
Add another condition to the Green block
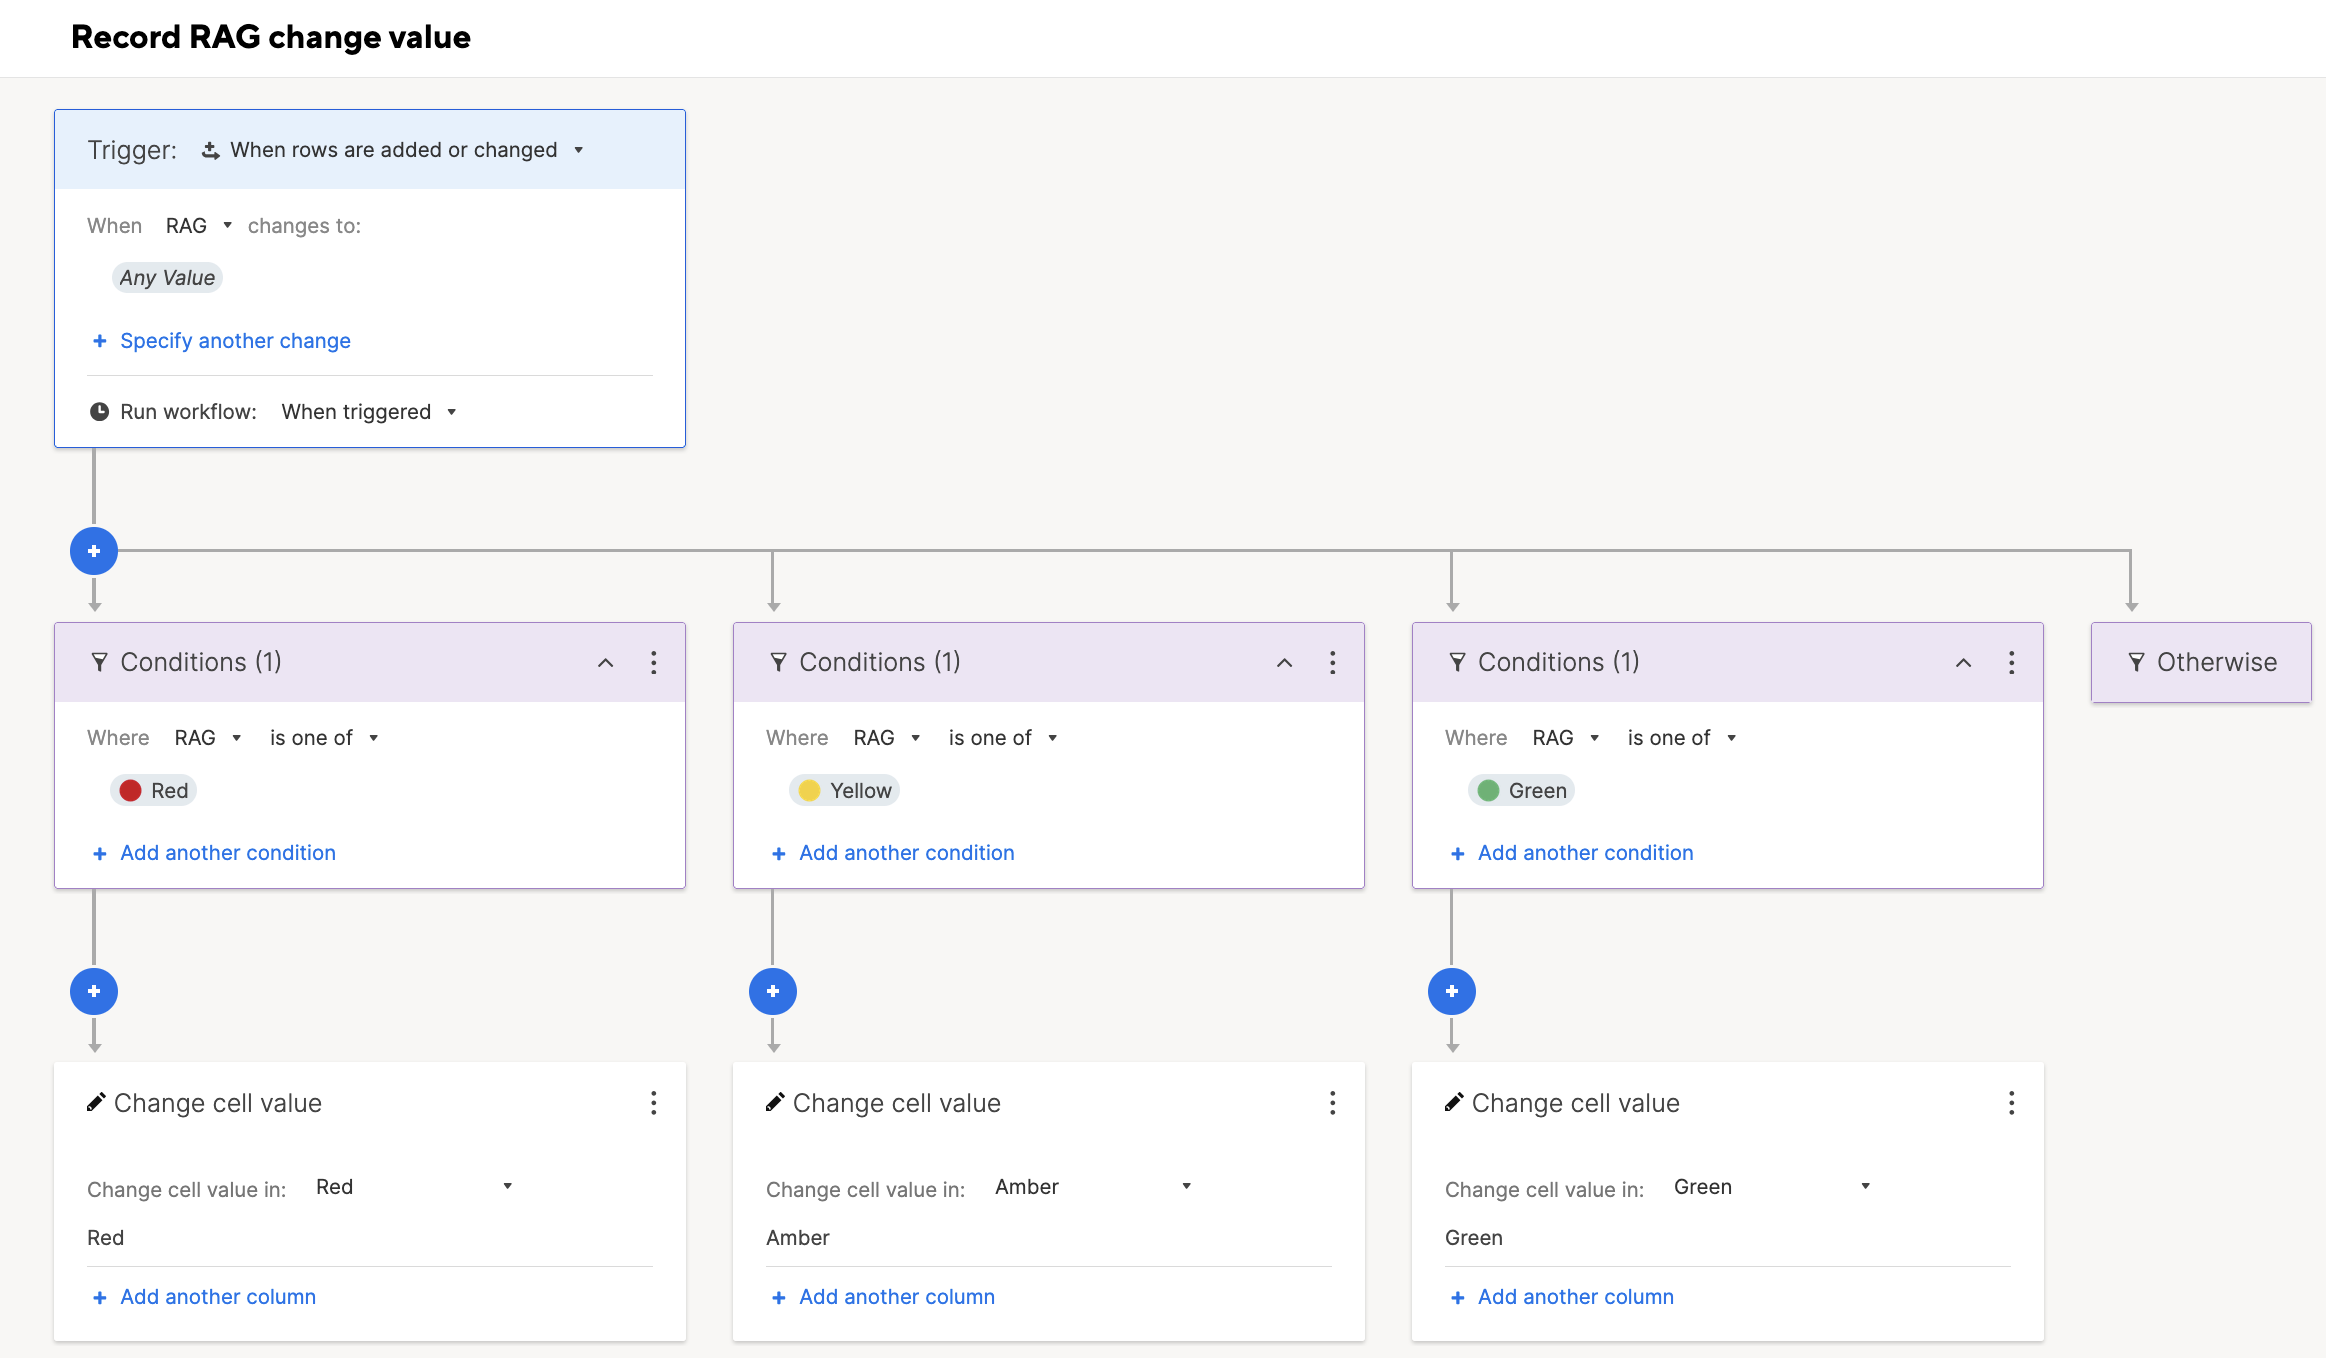click(1572, 853)
